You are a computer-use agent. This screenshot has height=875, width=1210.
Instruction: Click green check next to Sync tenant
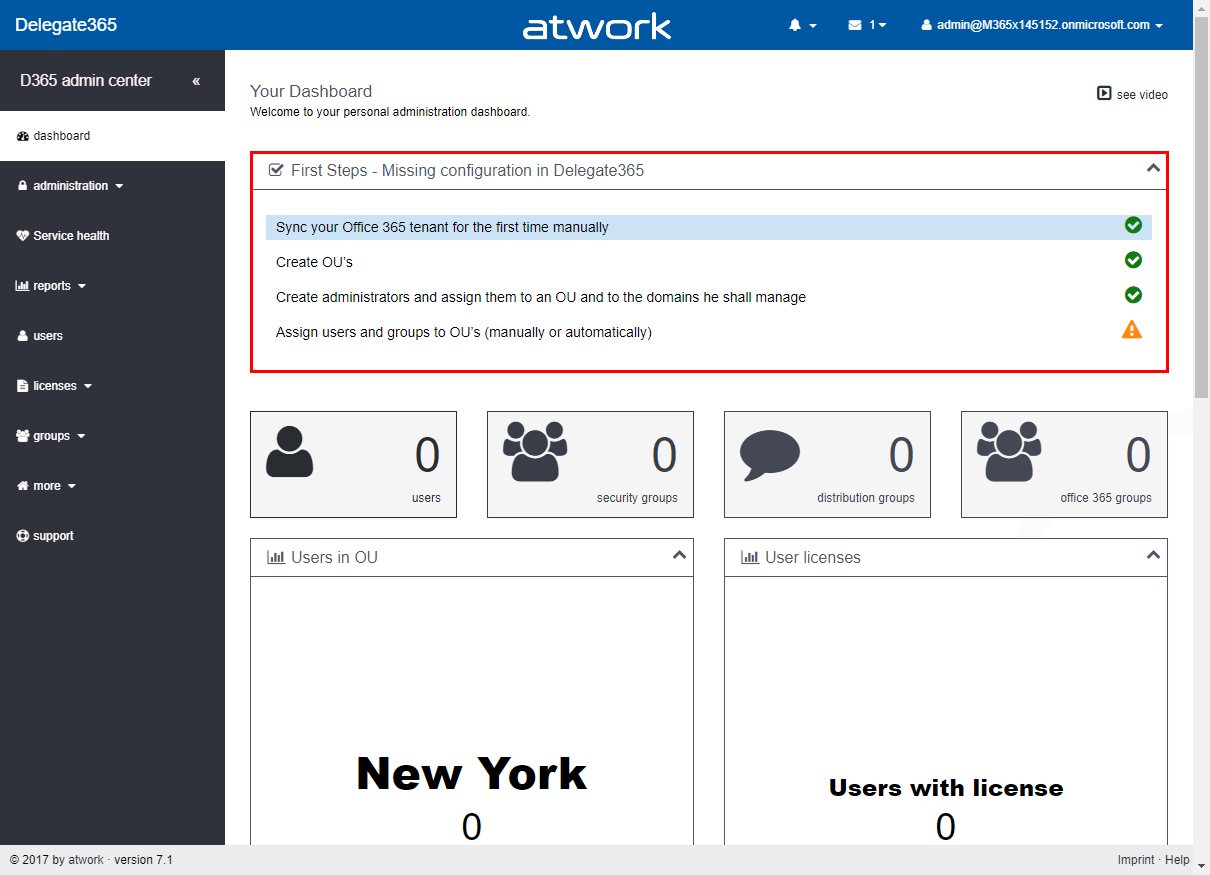coord(1133,225)
